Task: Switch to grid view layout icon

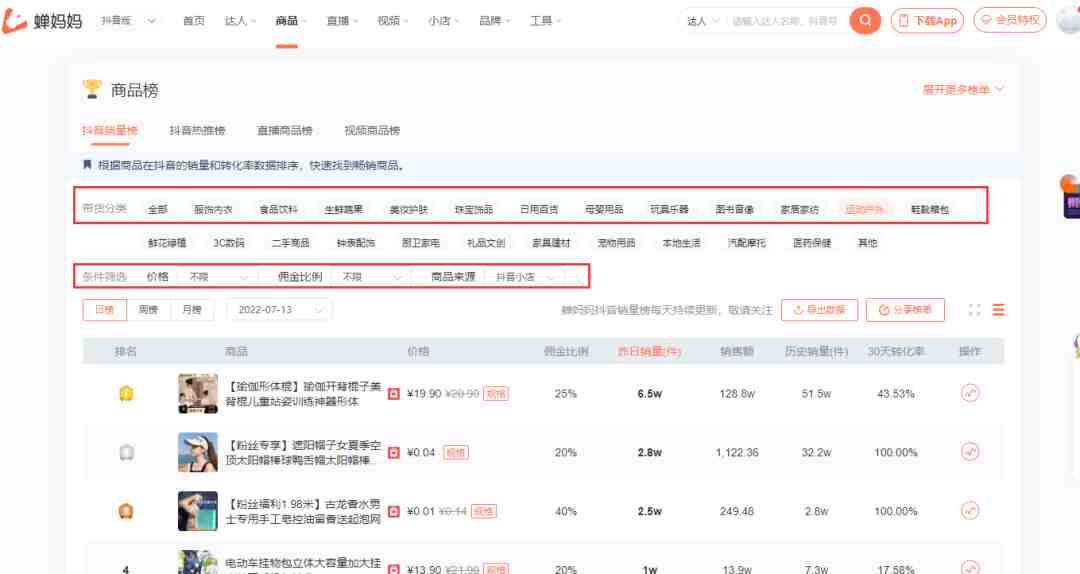Action: (x=975, y=310)
